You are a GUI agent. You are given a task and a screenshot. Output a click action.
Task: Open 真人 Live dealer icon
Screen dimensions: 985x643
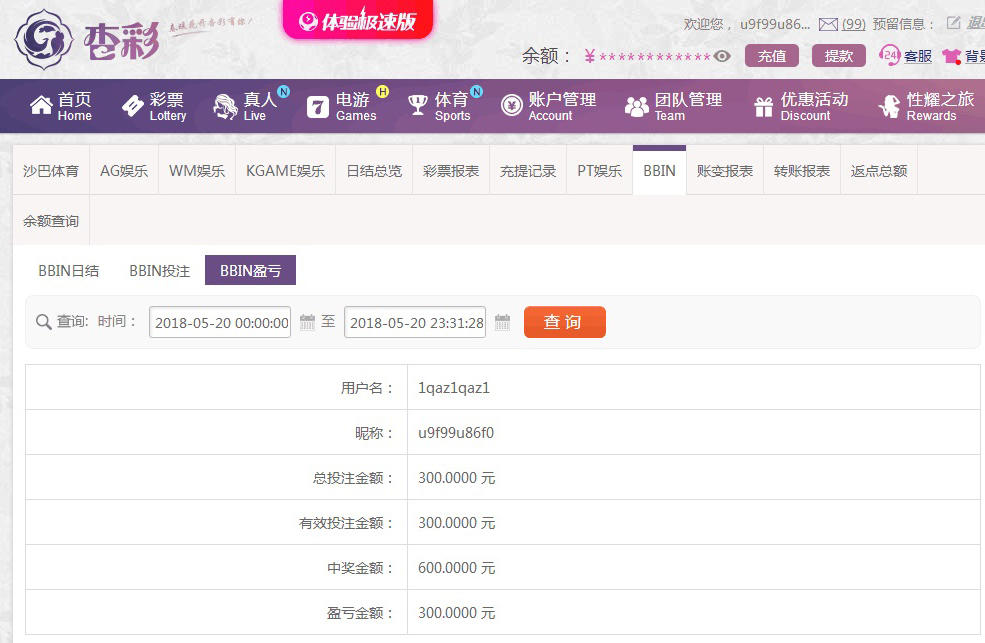[x=225, y=106]
